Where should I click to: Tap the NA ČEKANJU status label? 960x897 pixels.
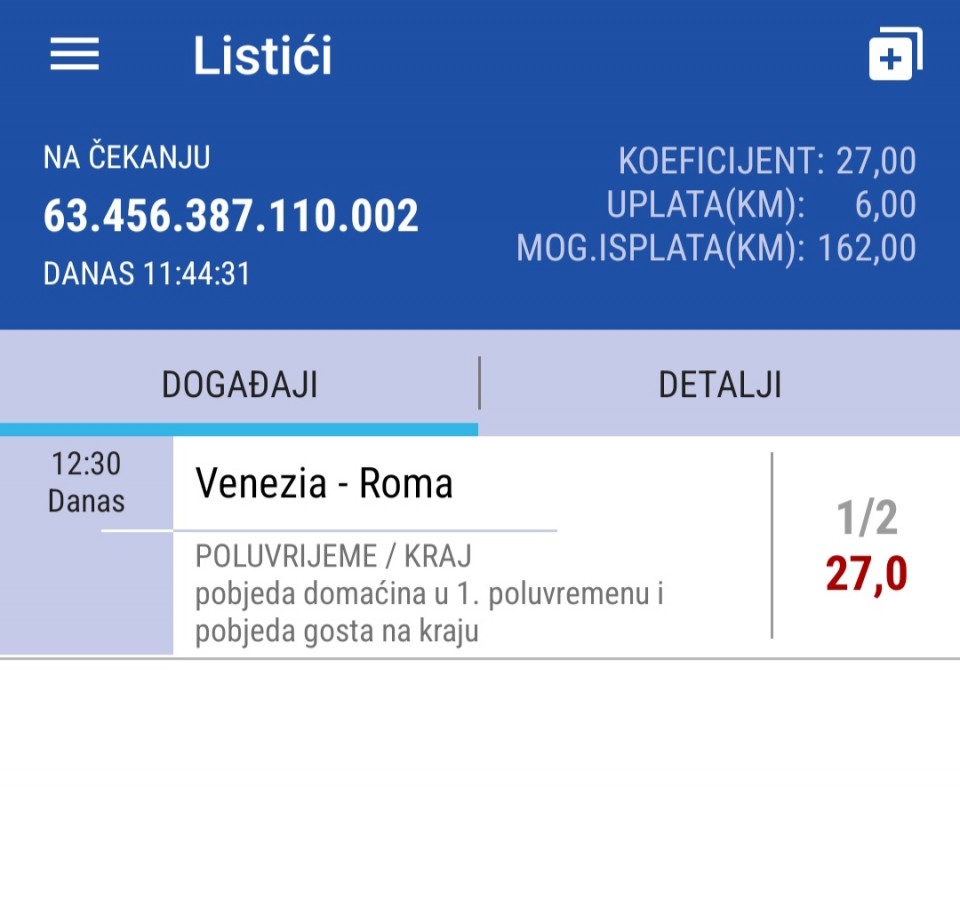click(127, 157)
